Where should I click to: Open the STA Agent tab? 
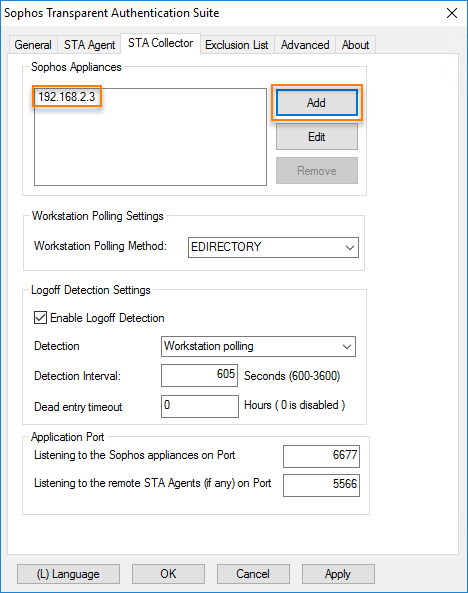pyautogui.click(x=89, y=45)
